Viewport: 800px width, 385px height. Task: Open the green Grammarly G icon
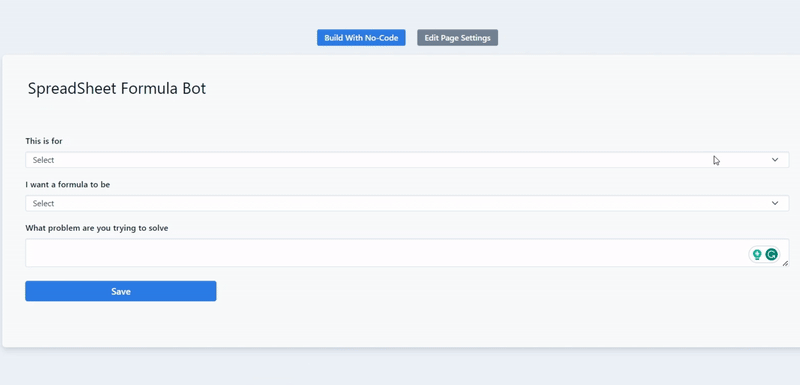[x=772, y=254]
